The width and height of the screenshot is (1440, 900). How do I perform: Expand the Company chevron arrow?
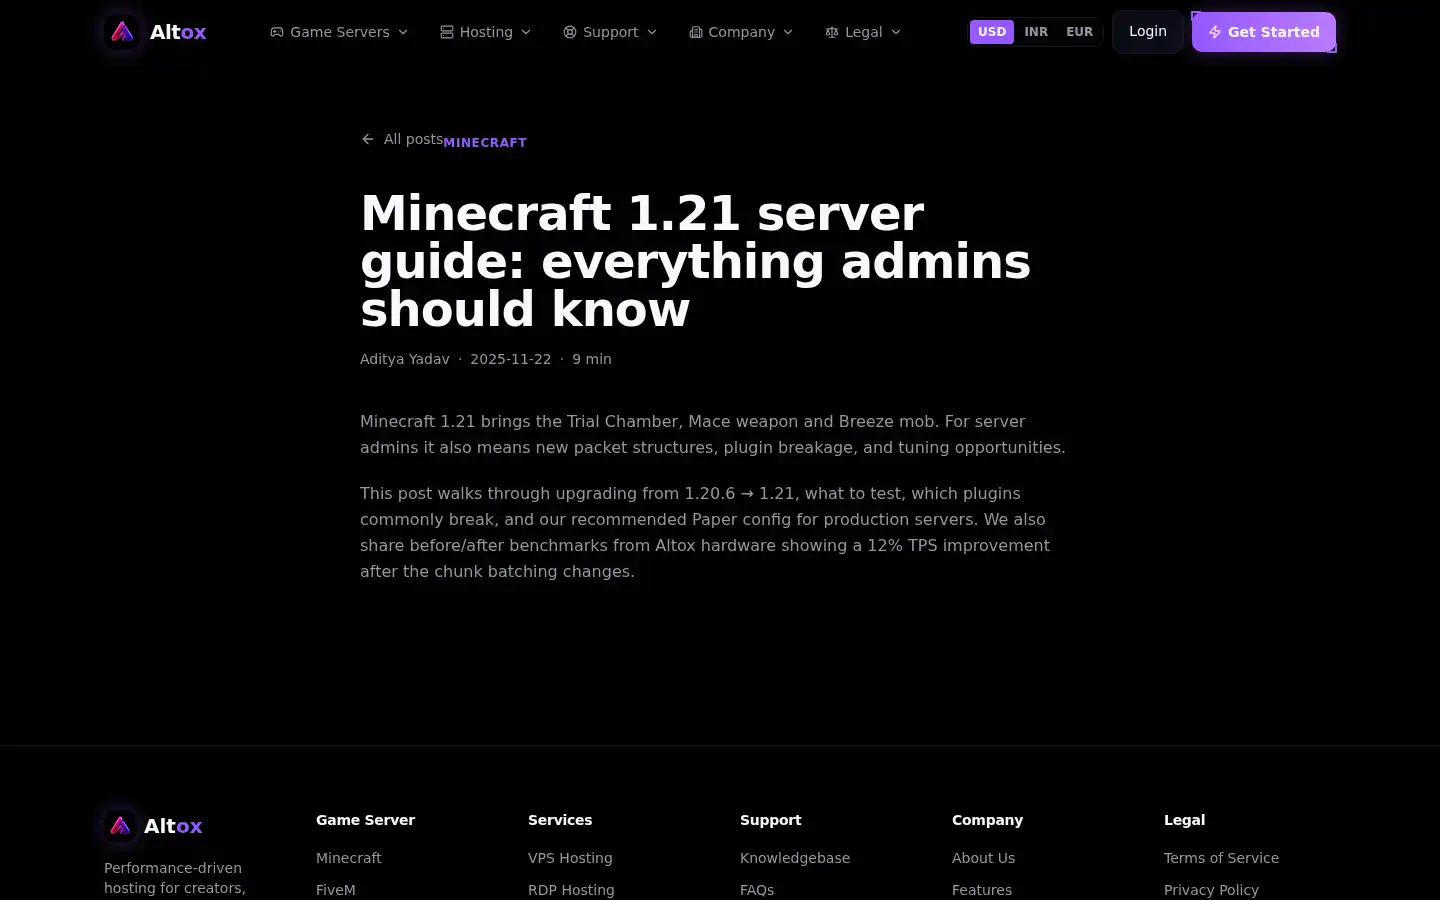(x=788, y=32)
